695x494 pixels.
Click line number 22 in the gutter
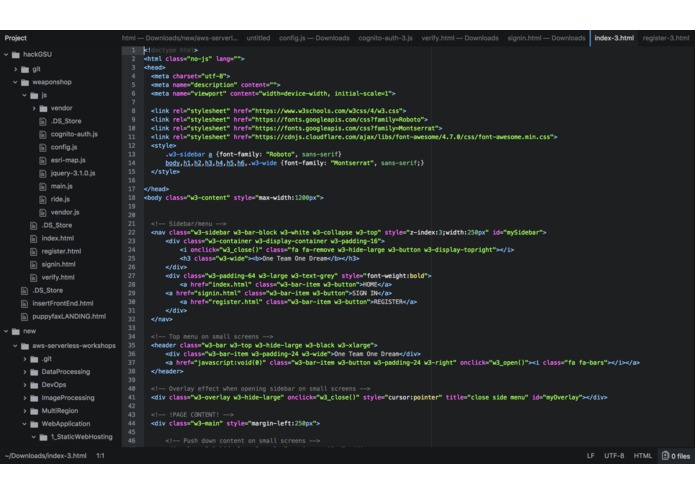coord(132,233)
